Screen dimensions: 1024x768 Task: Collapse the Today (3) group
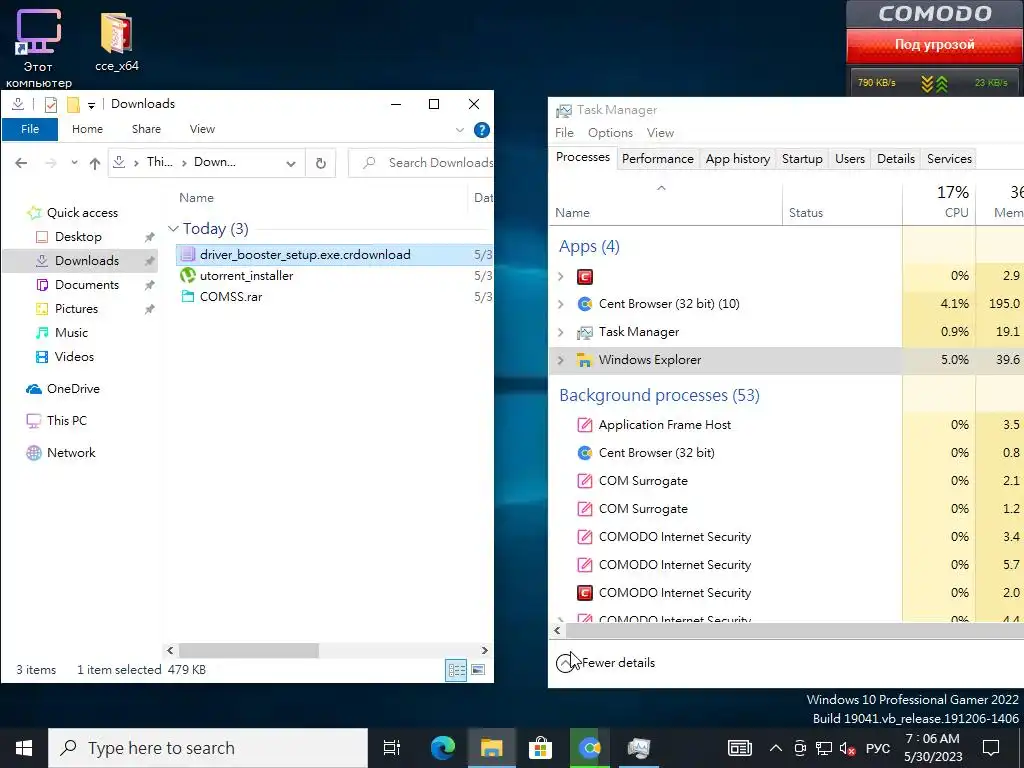click(173, 229)
